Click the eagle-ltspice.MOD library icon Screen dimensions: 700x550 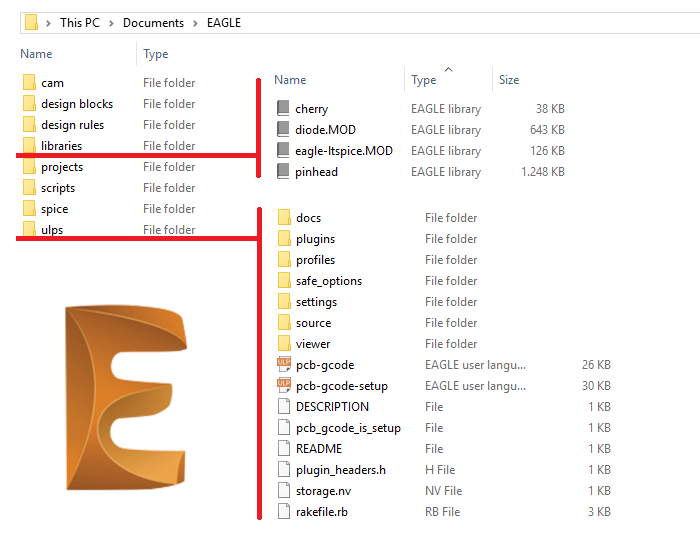tap(283, 150)
